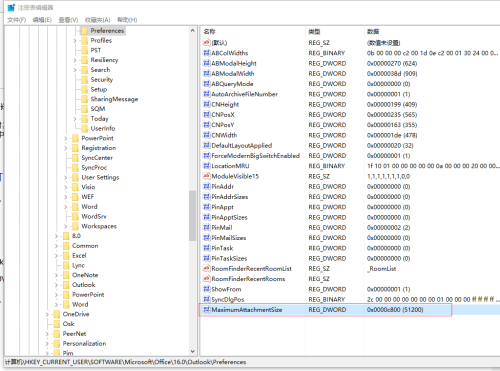Click the Registry Editor title bar icon

11,7
